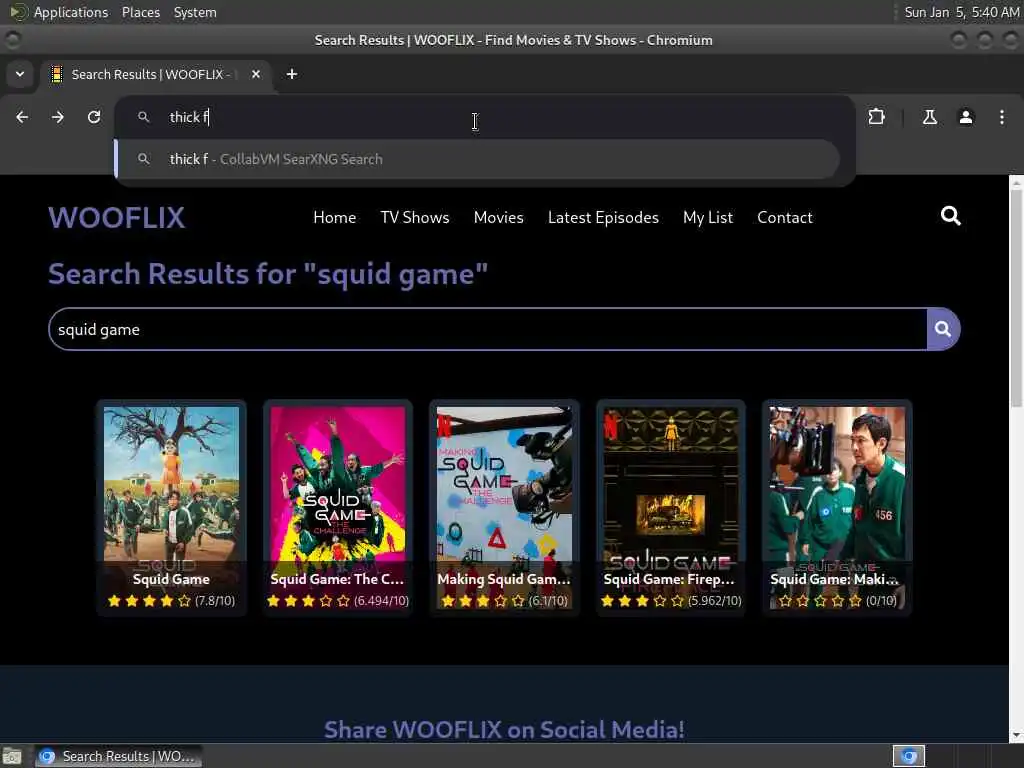
Task: Click the search icon in address bar
Action: coord(144,117)
